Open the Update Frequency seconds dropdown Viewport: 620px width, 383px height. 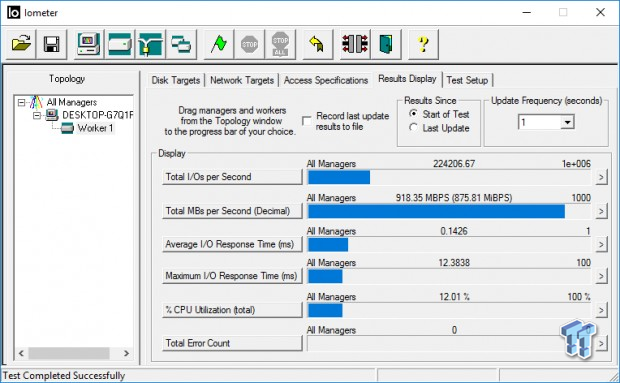(567, 122)
